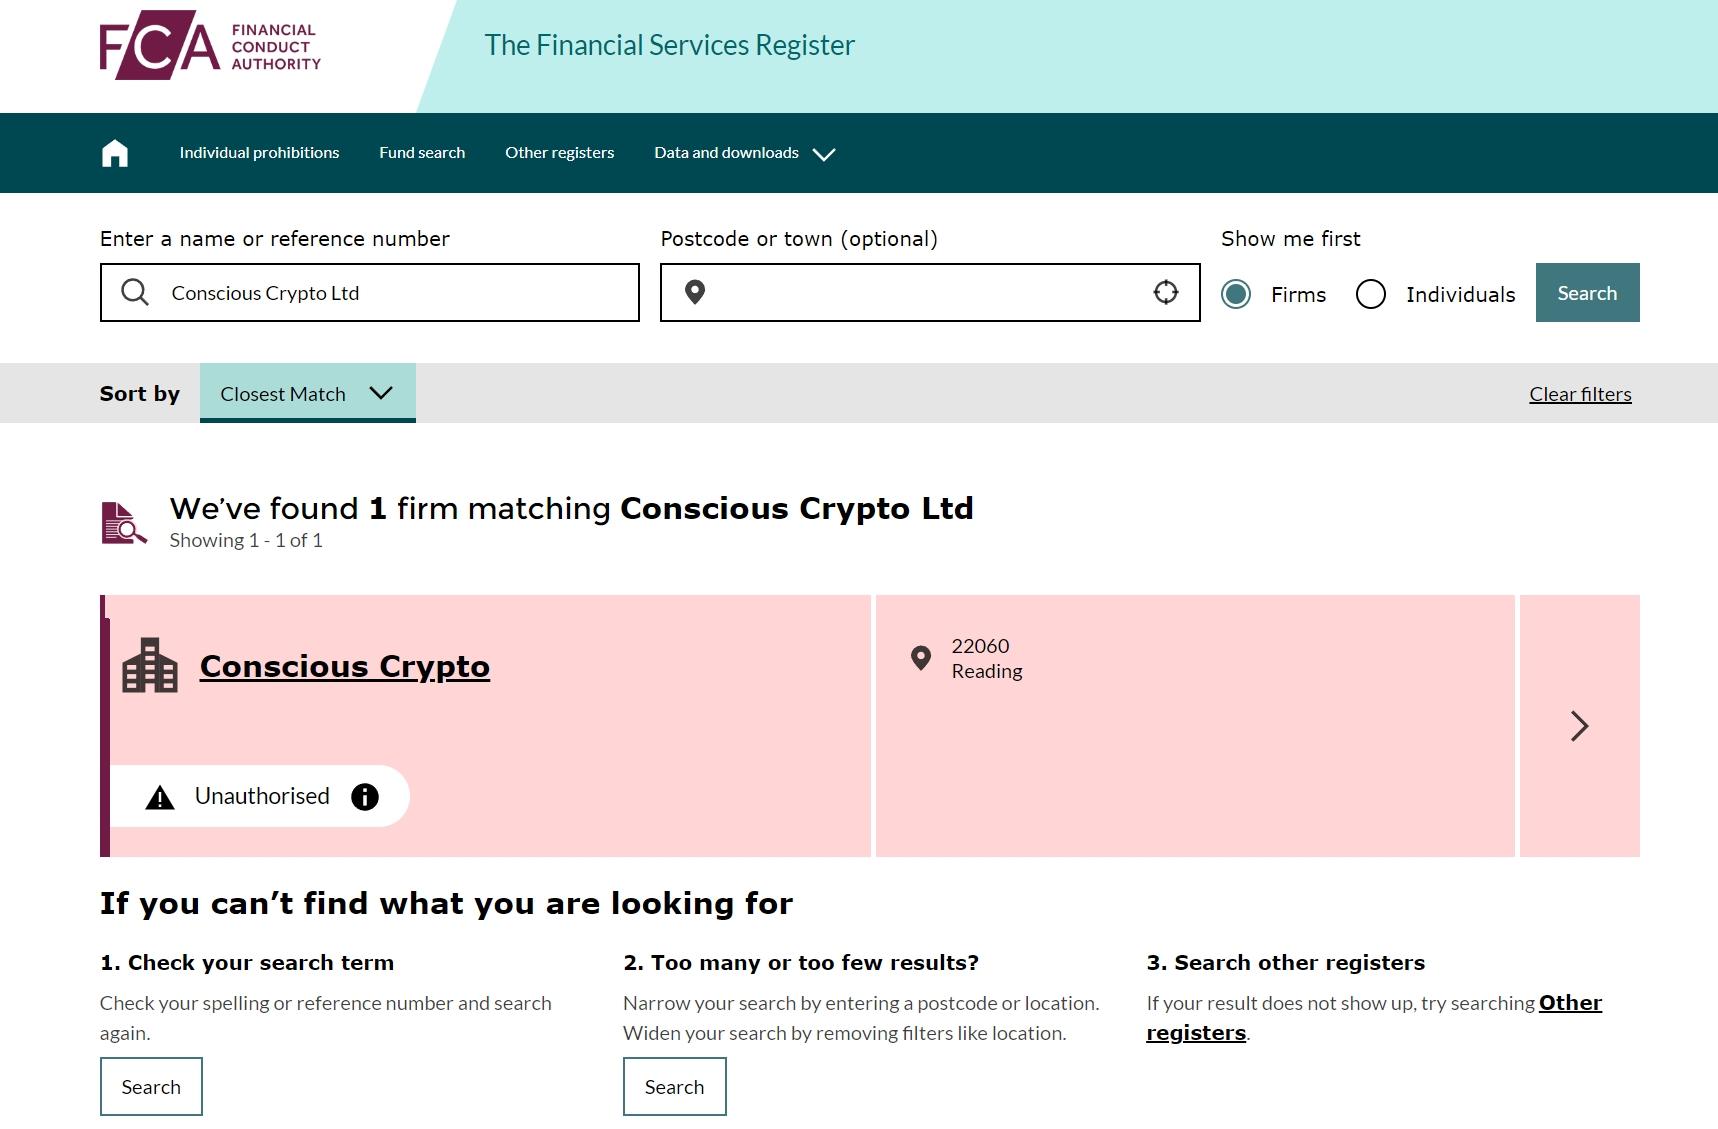Click the warning triangle beside Unauthorised
Image resolution: width=1718 pixels, height=1129 pixels.
tap(160, 797)
